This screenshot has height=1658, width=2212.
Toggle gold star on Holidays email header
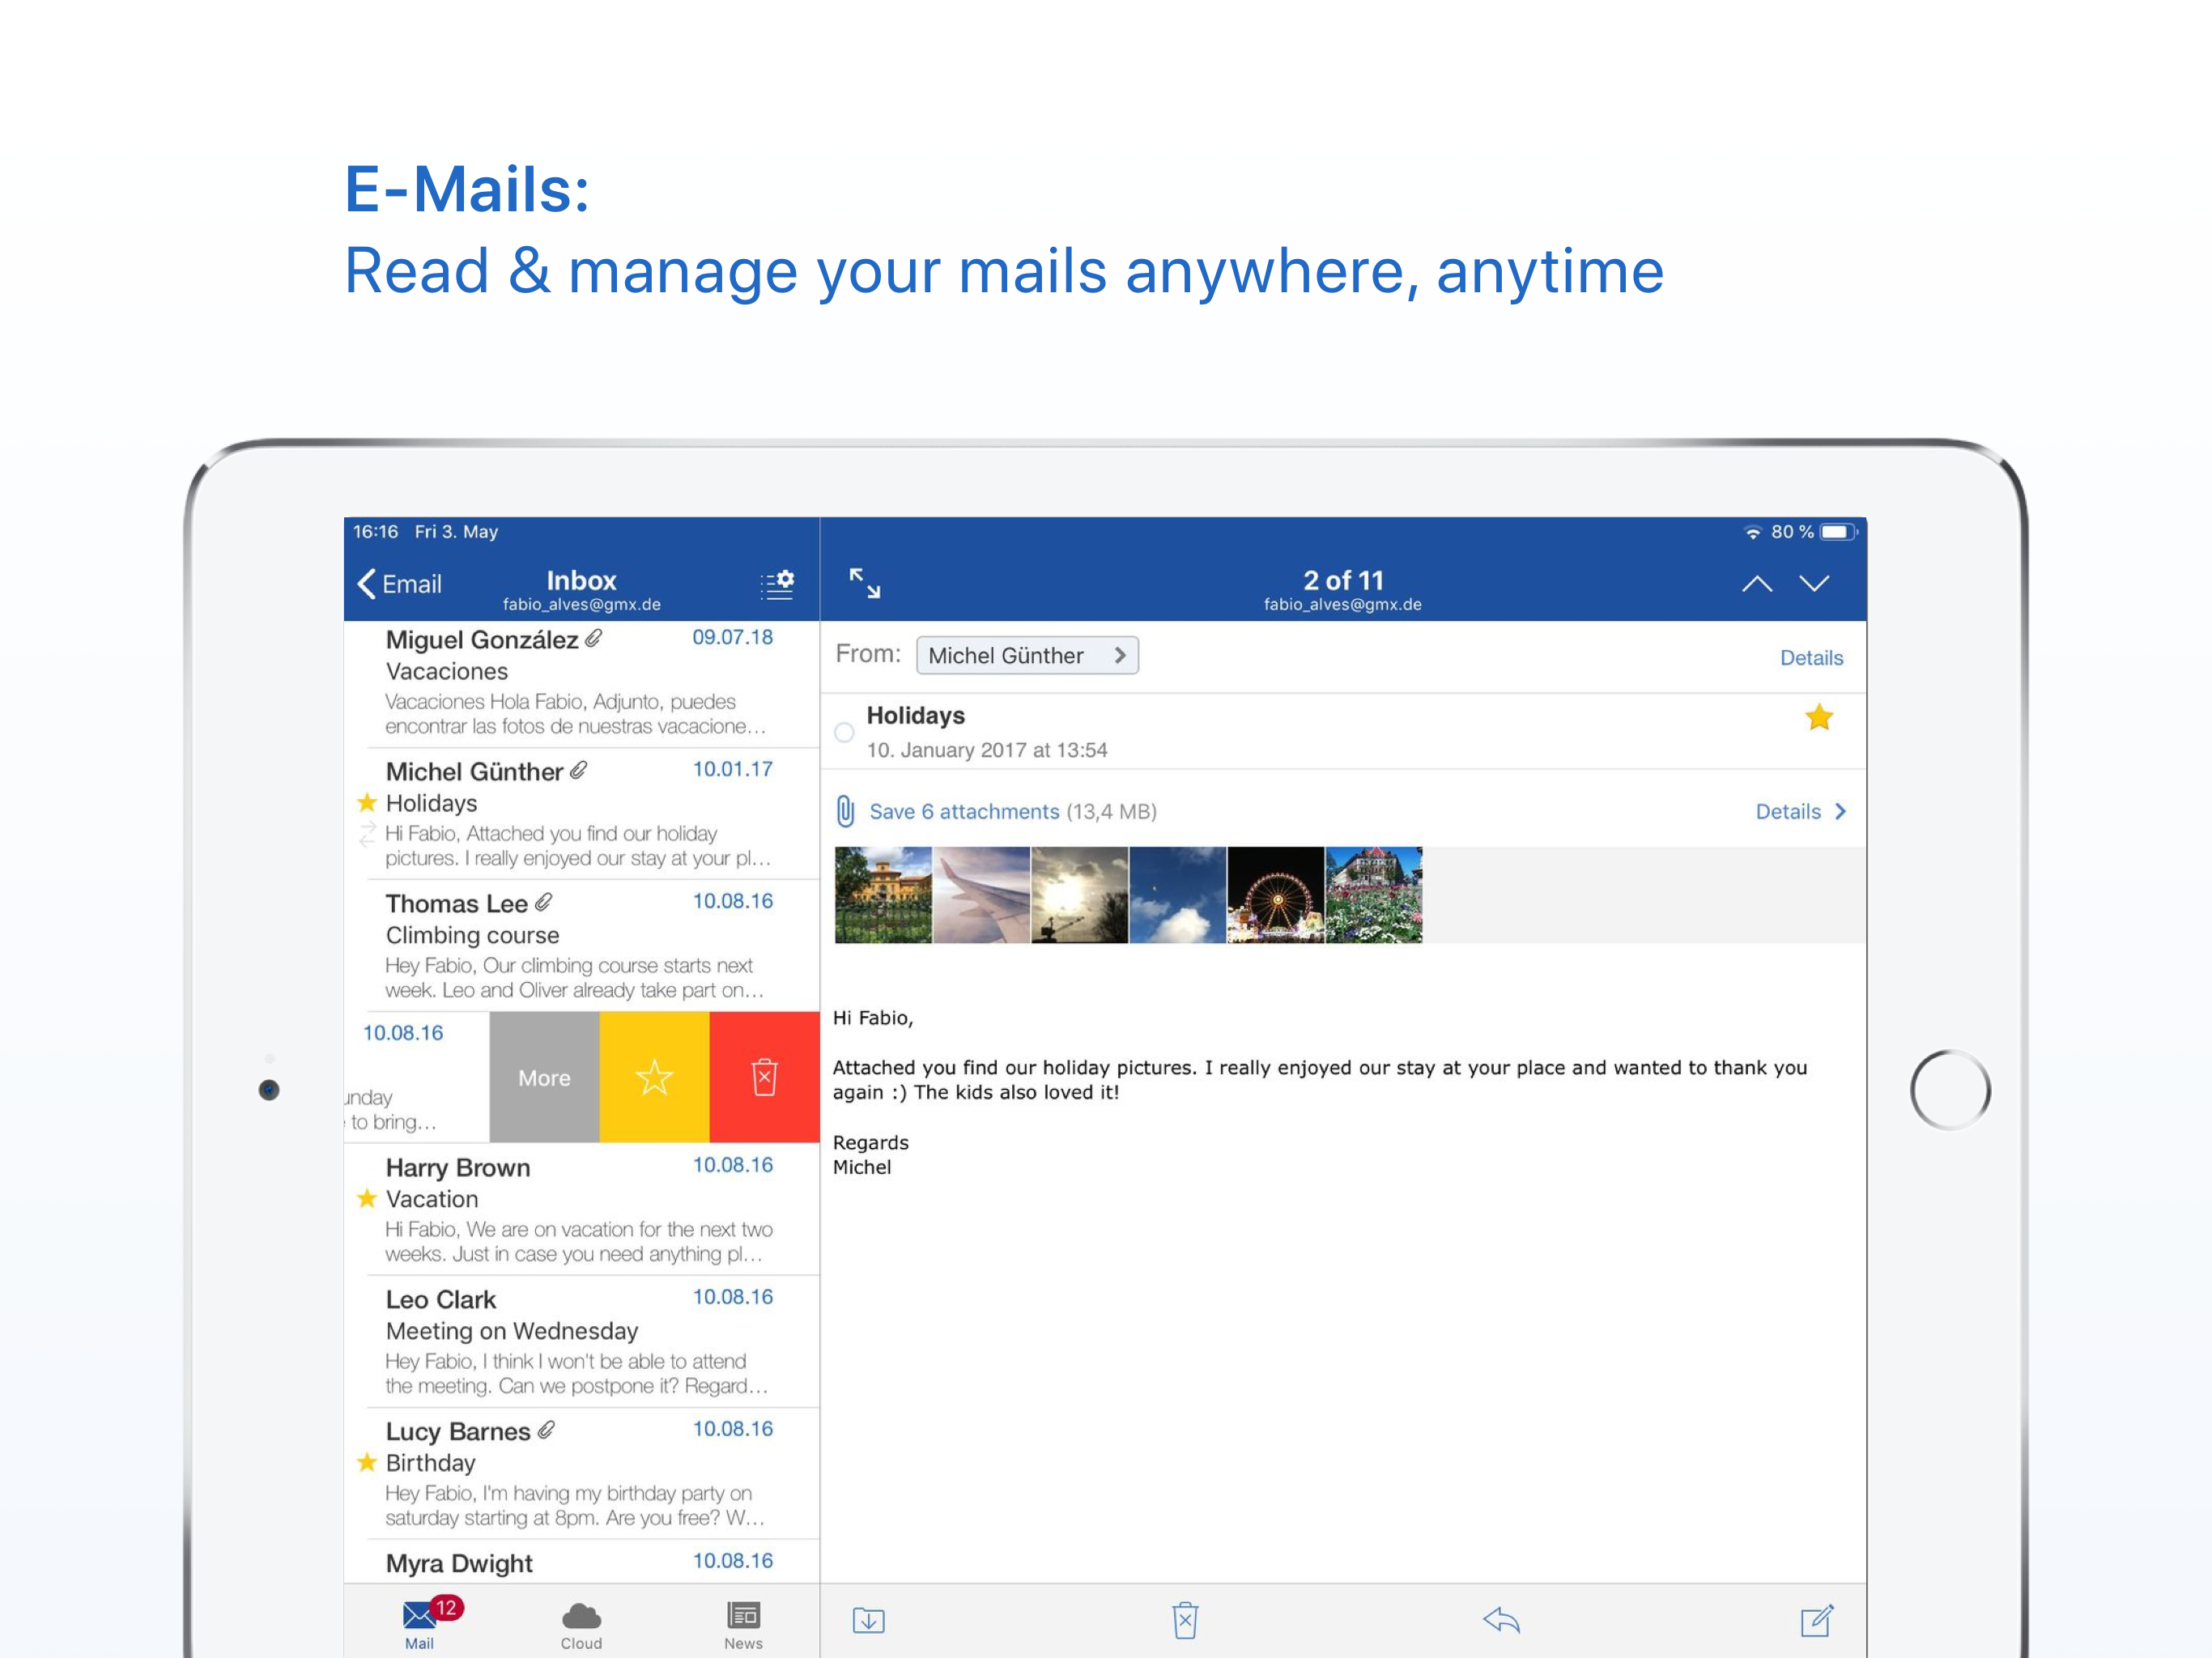point(1818,717)
